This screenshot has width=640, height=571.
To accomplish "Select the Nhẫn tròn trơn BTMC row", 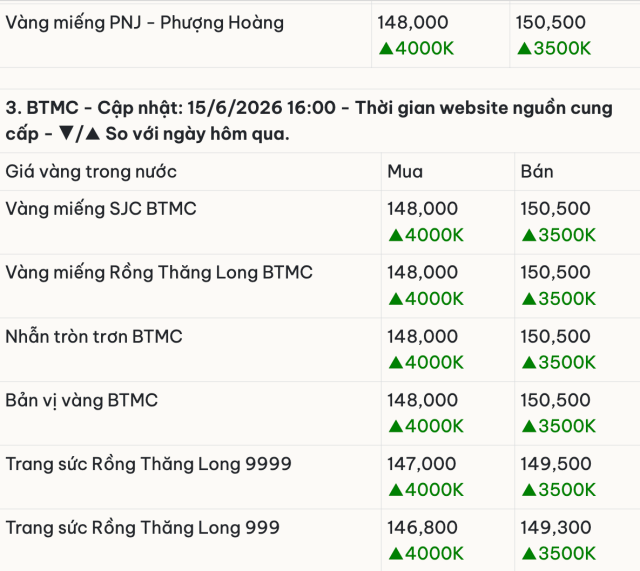I will click(x=320, y=350).
